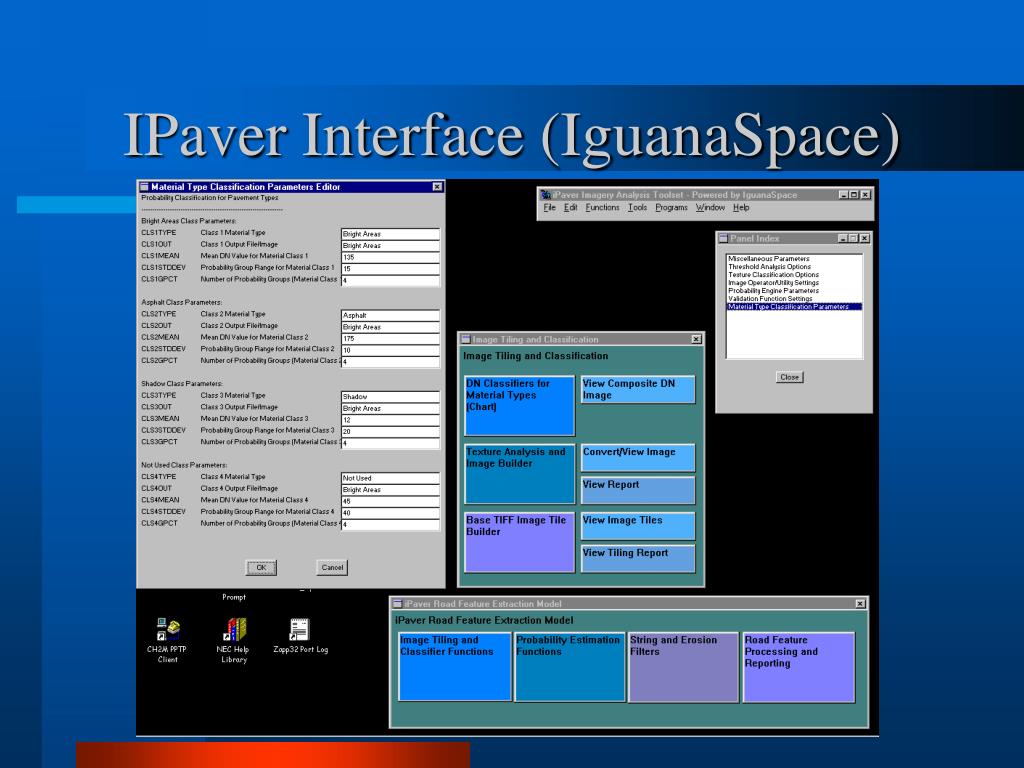Image resolution: width=1024 pixels, height=768 pixels.
Task: Click Convert/View Image button
Action: pyautogui.click(x=638, y=458)
